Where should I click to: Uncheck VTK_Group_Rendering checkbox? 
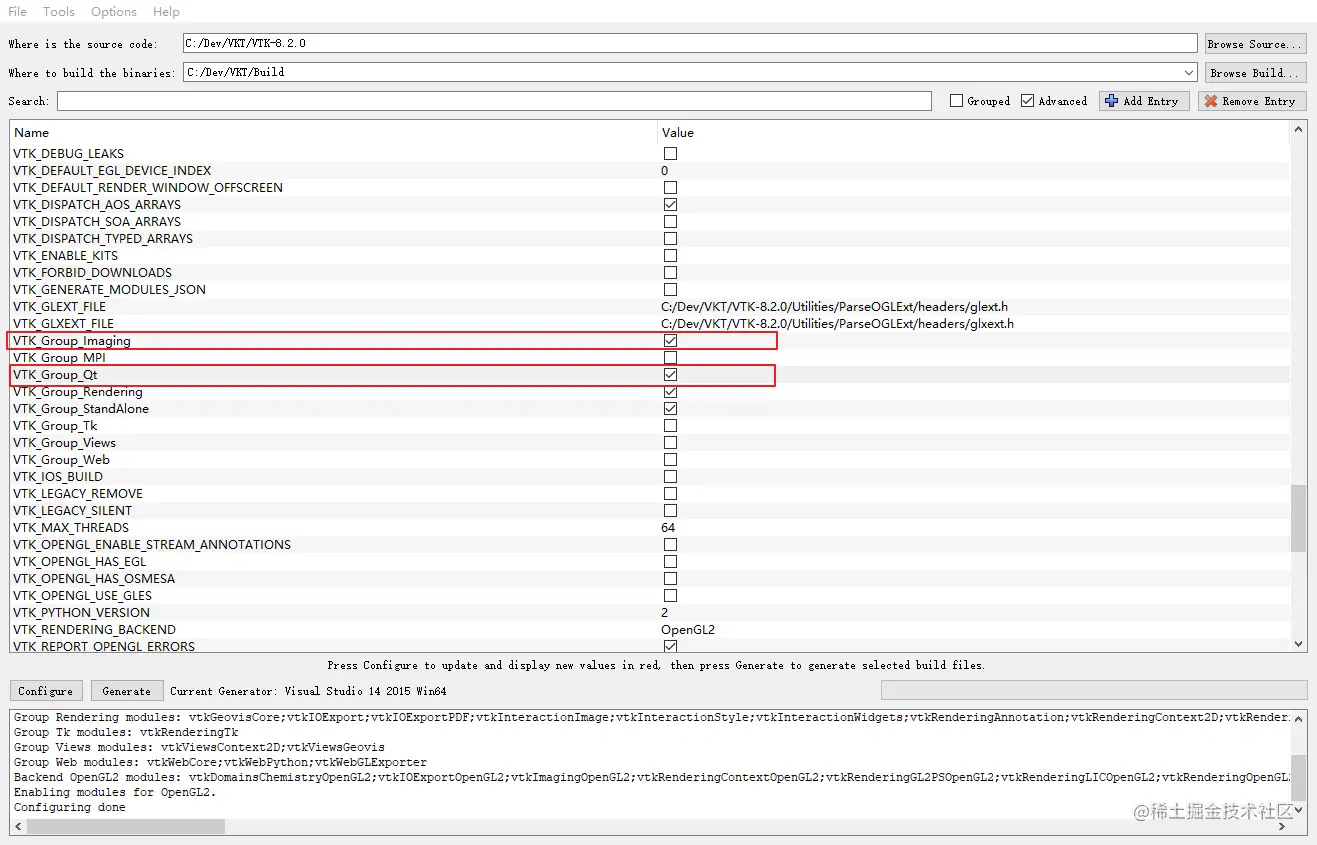[x=670, y=392]
